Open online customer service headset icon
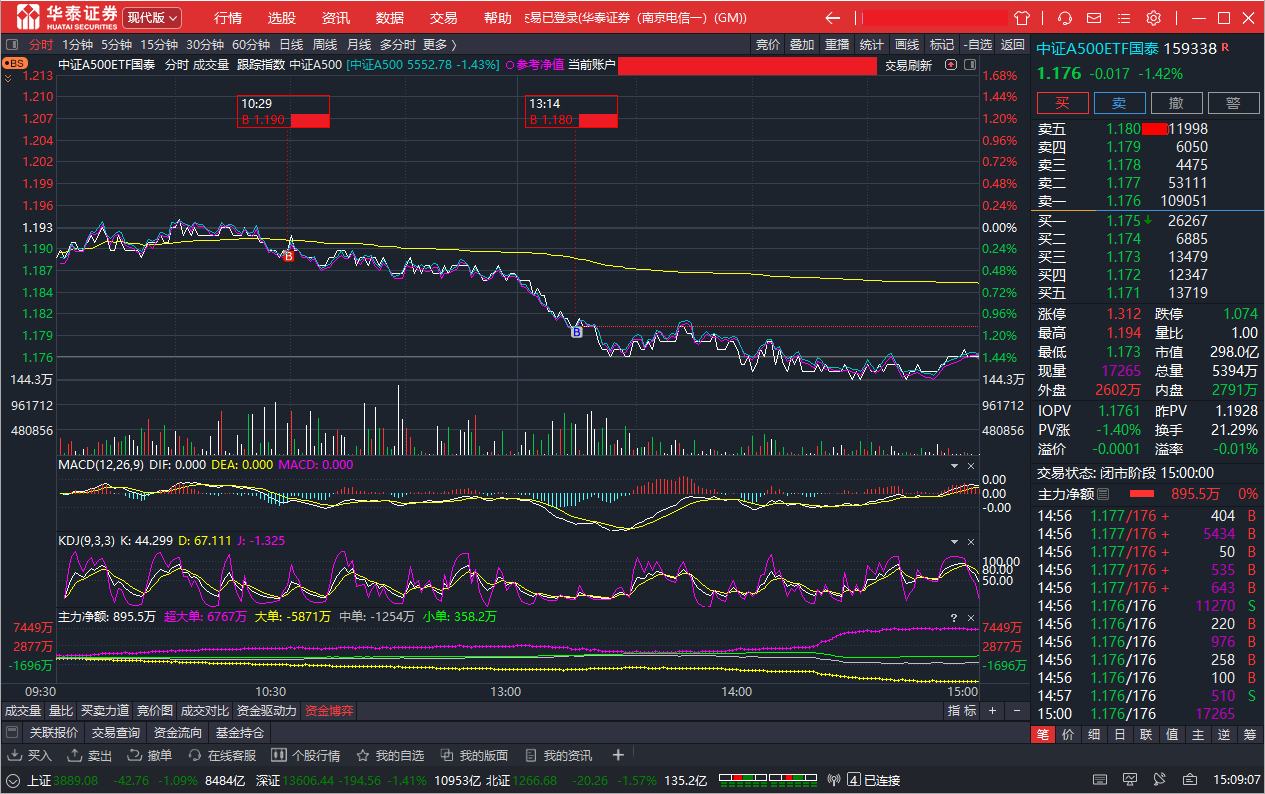Image resolution: width=1265 pixels, height=794 pixels. pos(1065,18)
